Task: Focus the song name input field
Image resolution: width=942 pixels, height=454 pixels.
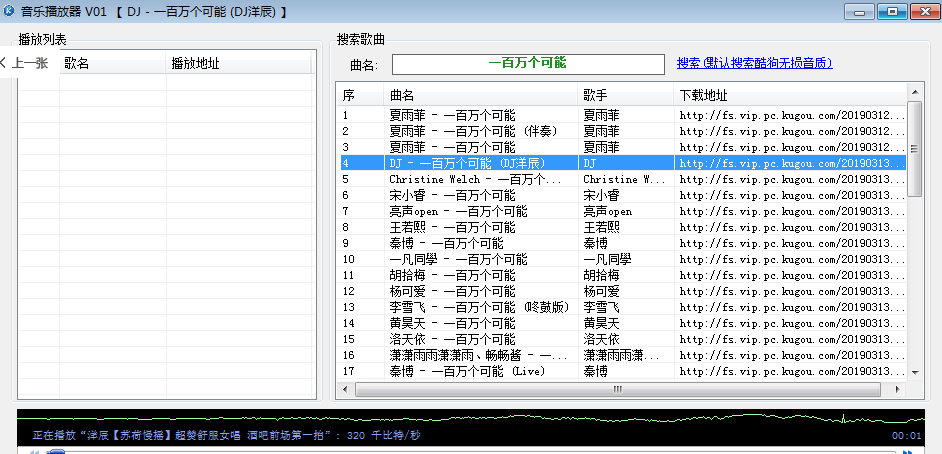Action: 528,64
